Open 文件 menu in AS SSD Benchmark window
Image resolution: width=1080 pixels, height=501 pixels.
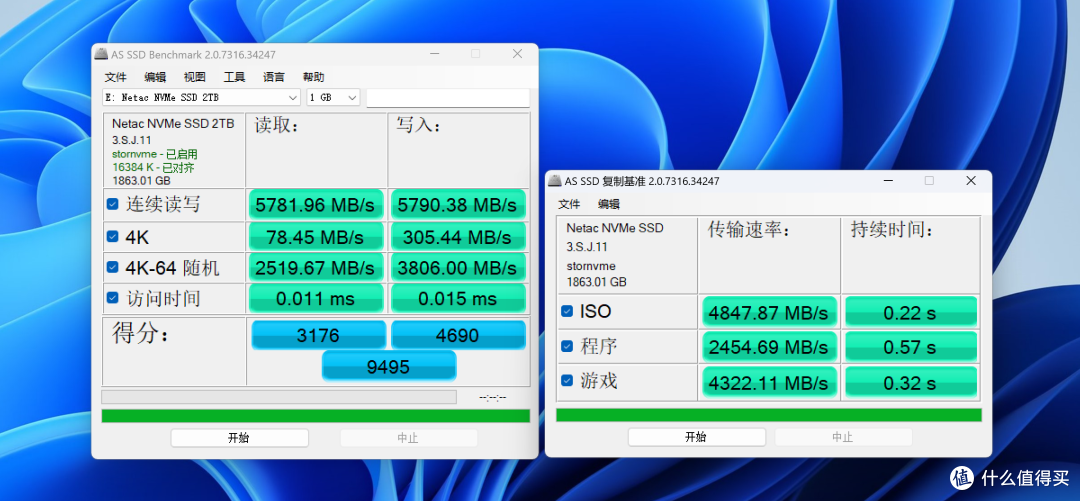[116, 76]
